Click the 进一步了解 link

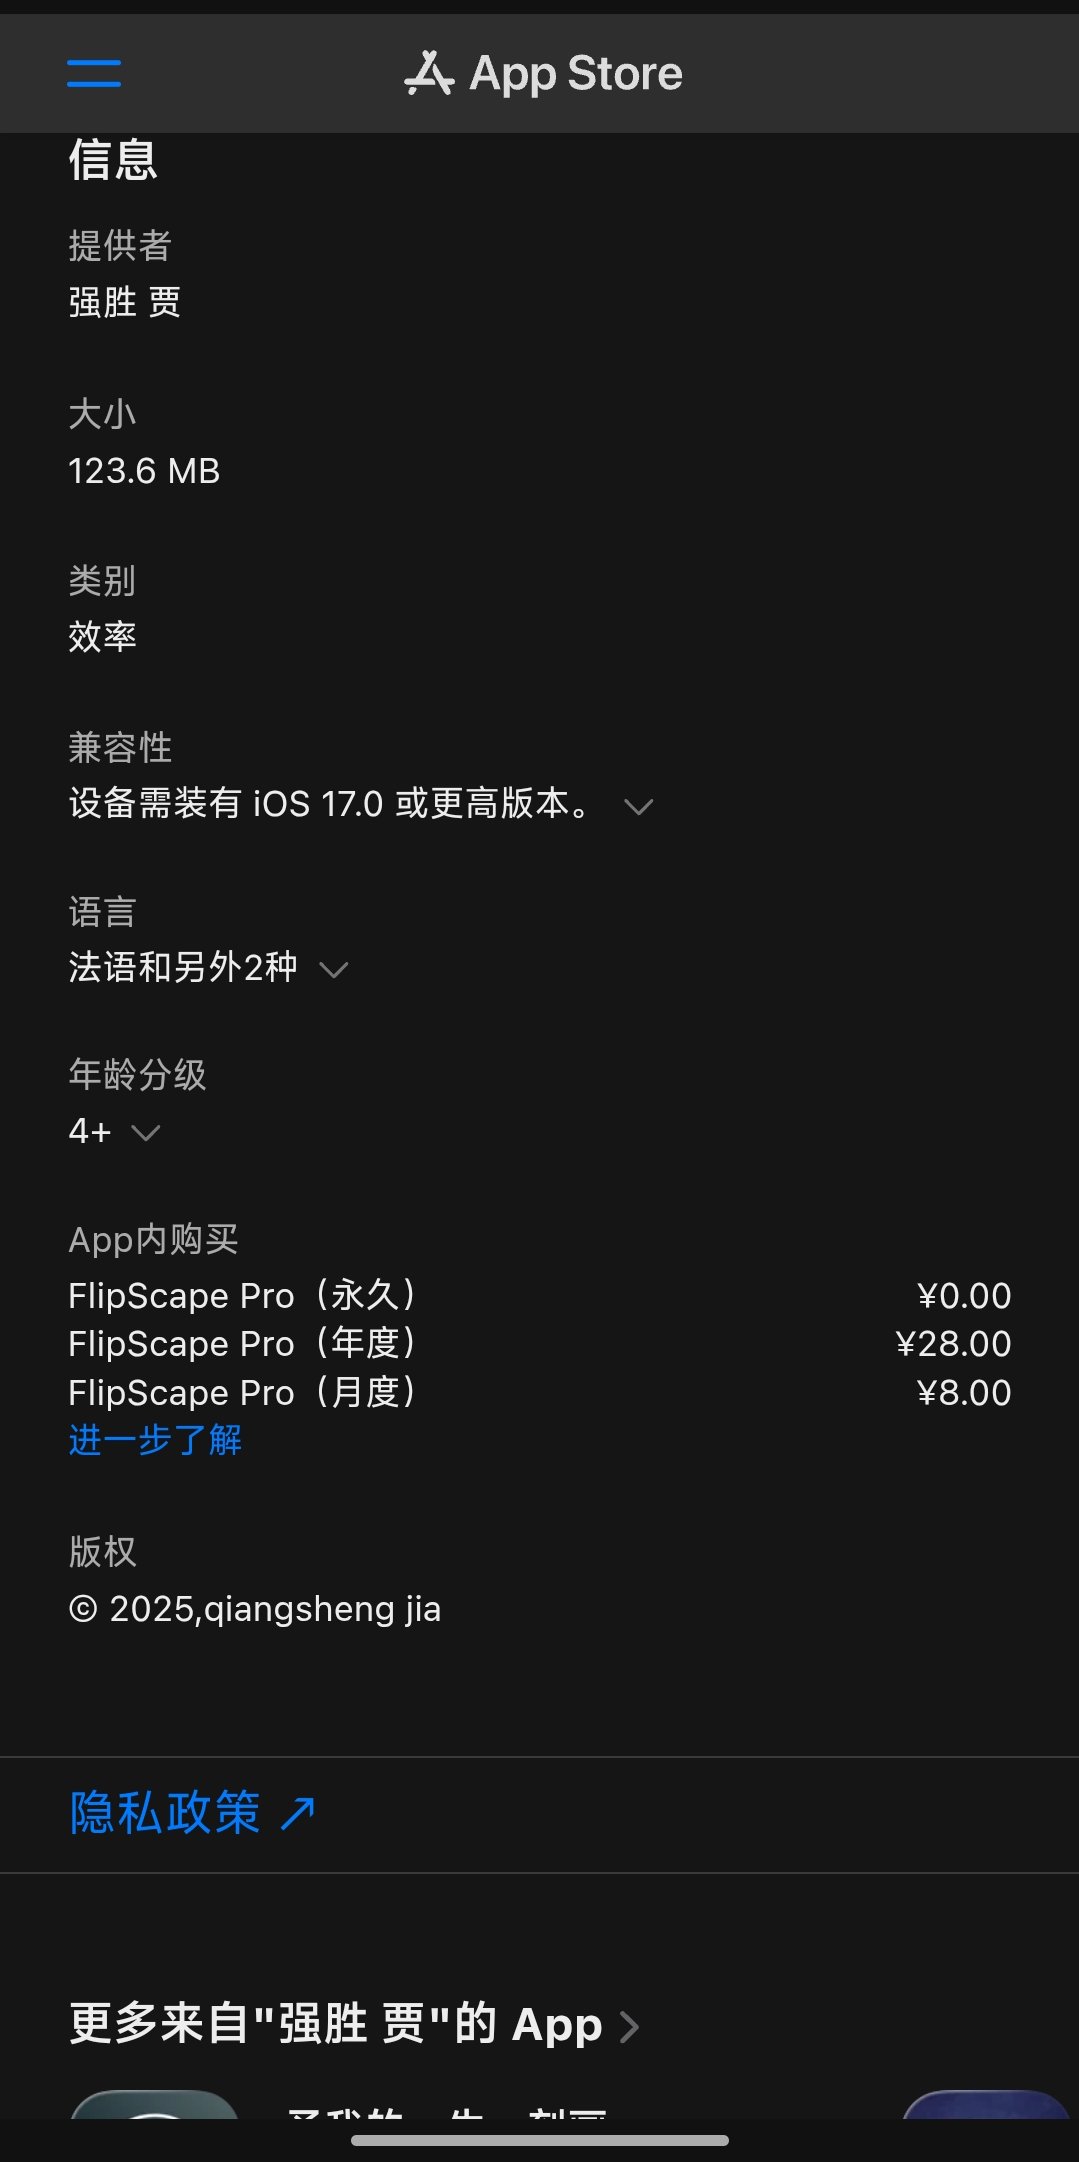coord(155,1440)
